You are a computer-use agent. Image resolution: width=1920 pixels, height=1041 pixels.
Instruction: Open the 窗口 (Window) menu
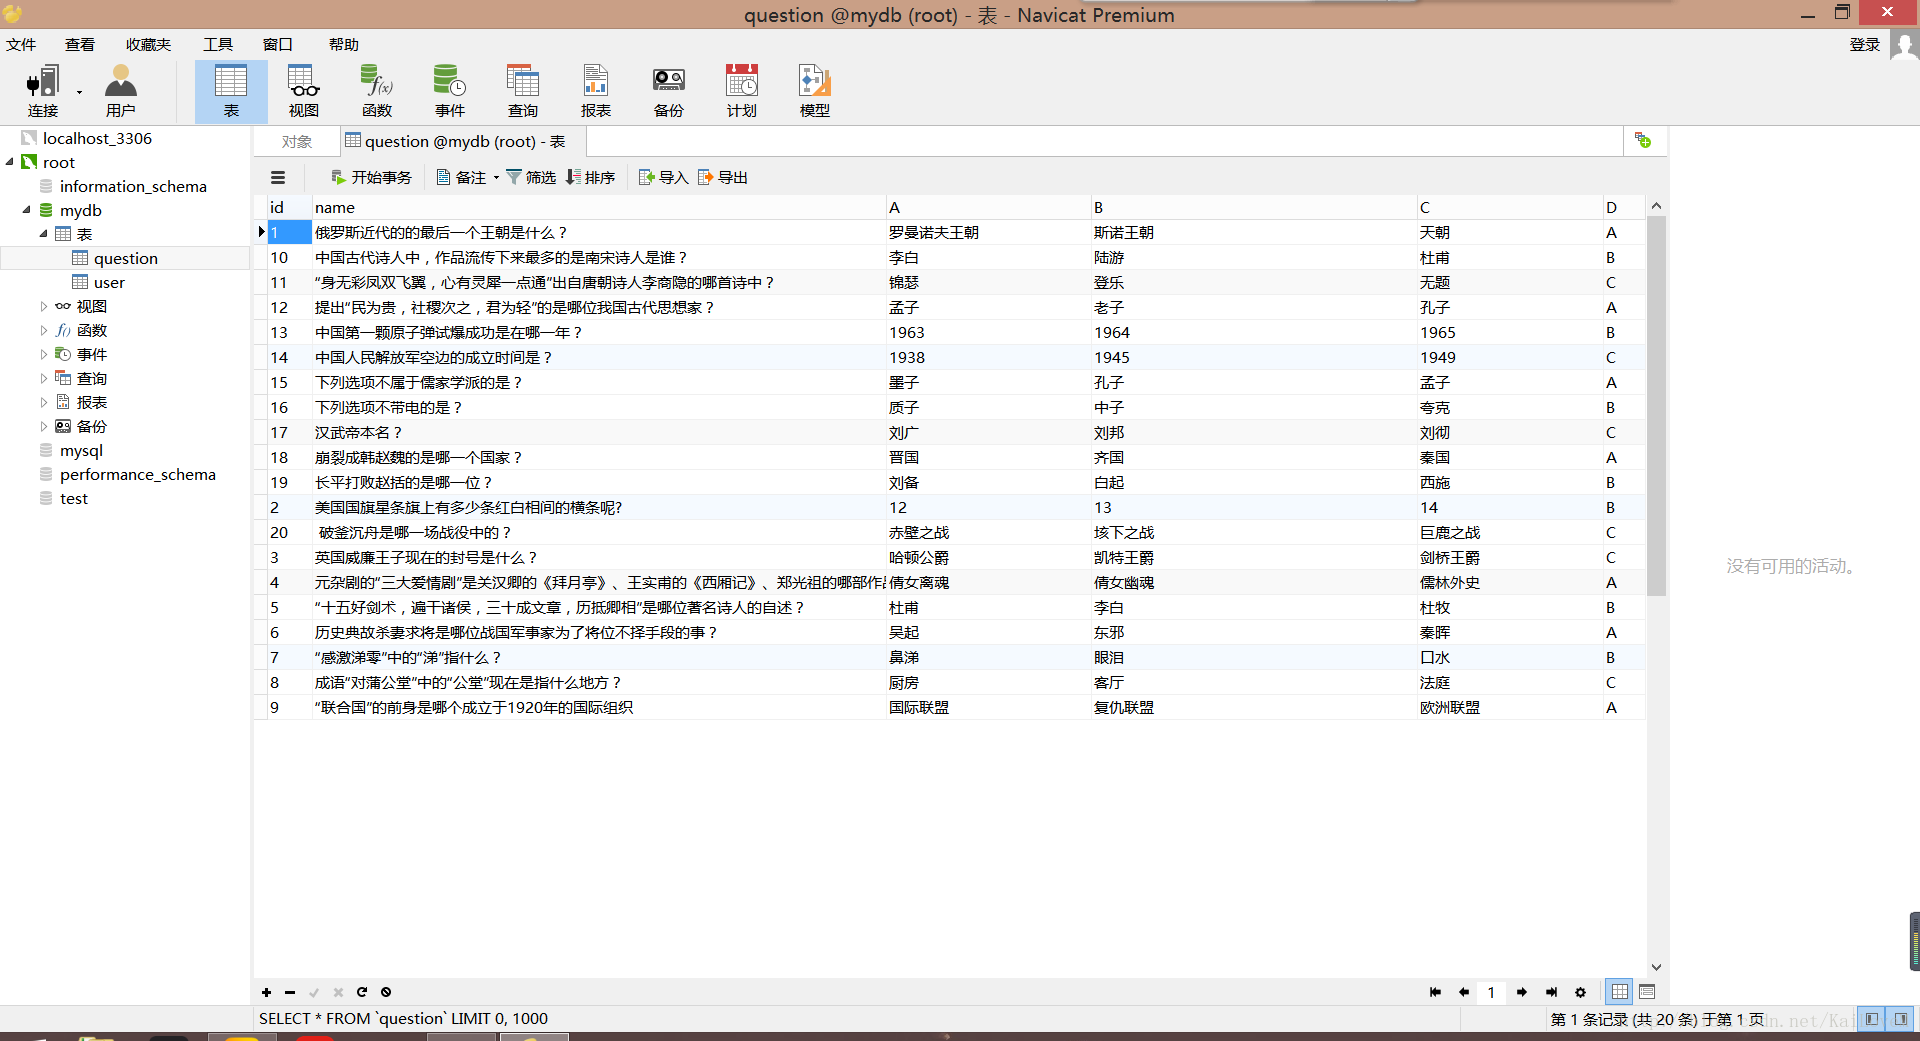278,44
